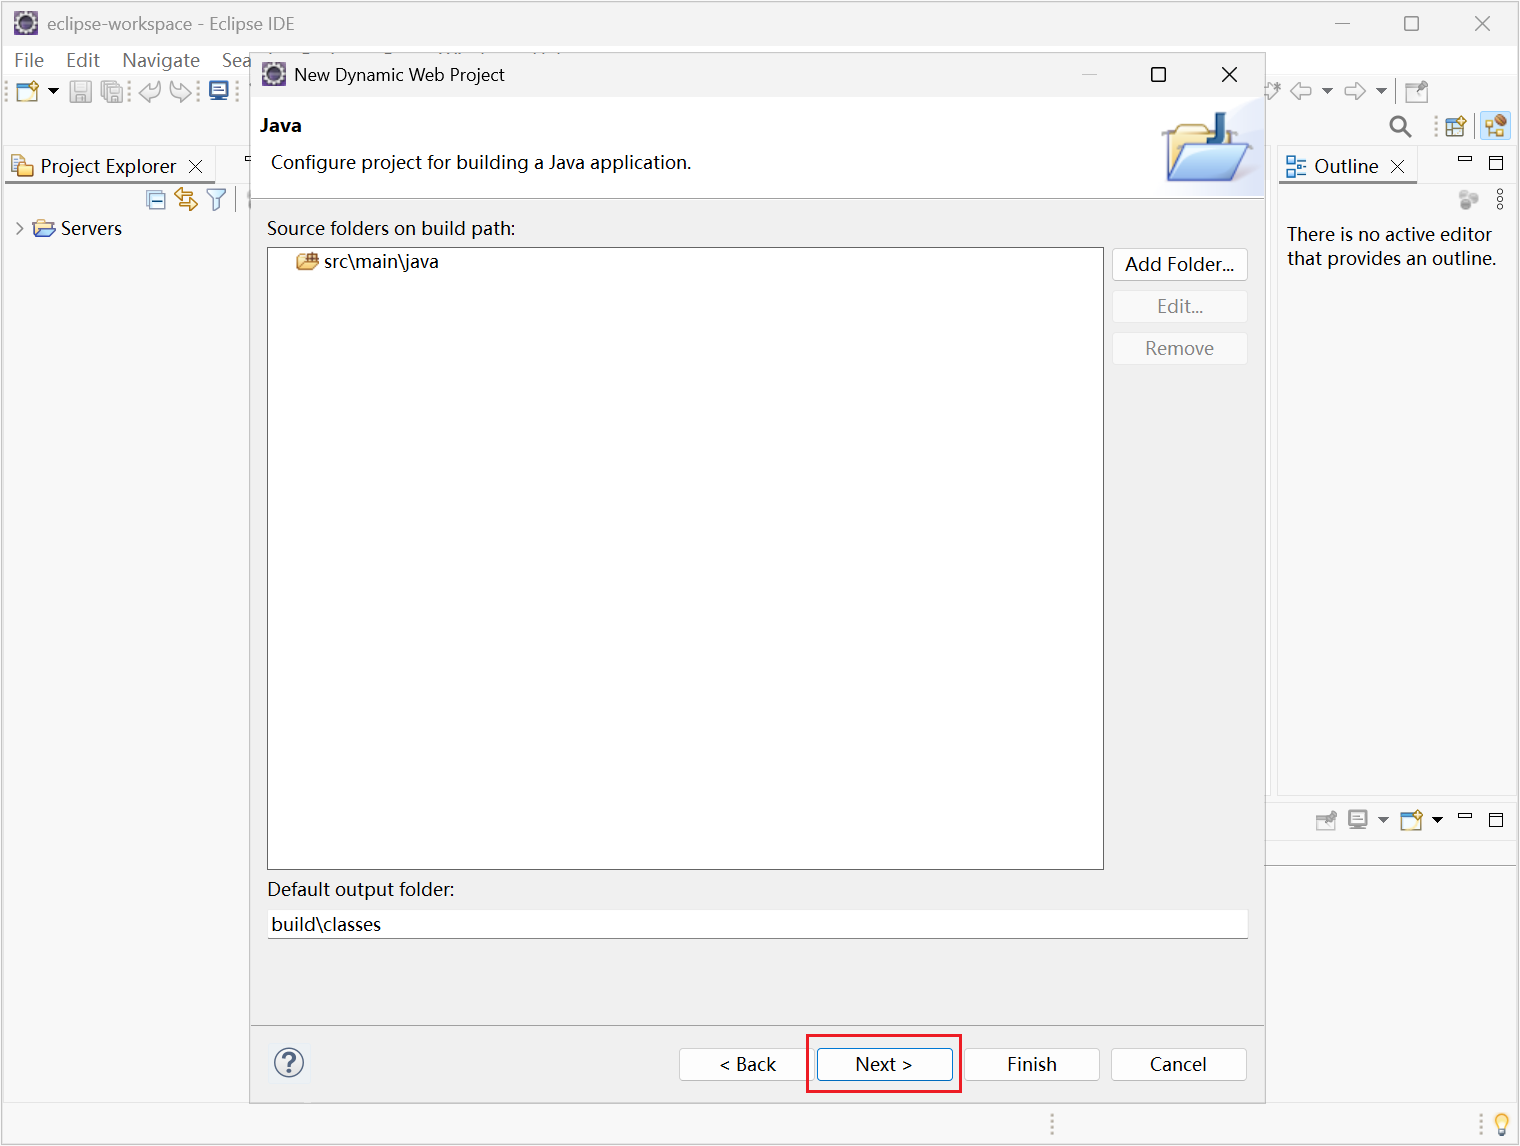Maximize the Outline view panel
The image size is (1520, 1146).
click(1496, 163)
